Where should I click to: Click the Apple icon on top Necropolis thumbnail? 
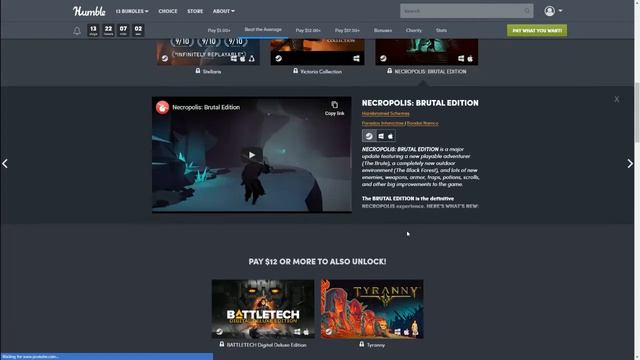470,59
